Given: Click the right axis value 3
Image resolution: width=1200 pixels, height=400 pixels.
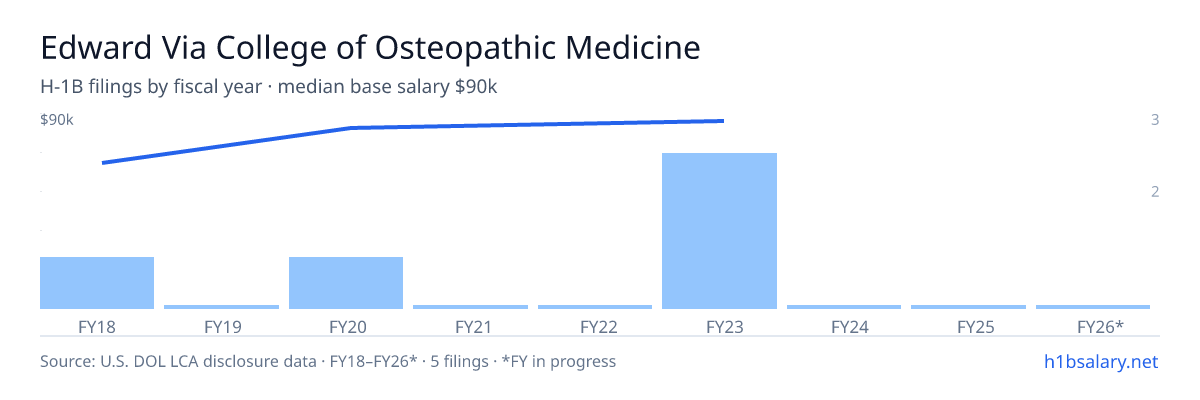Looking at the screenshot, I should click(x=1155, y=120).
